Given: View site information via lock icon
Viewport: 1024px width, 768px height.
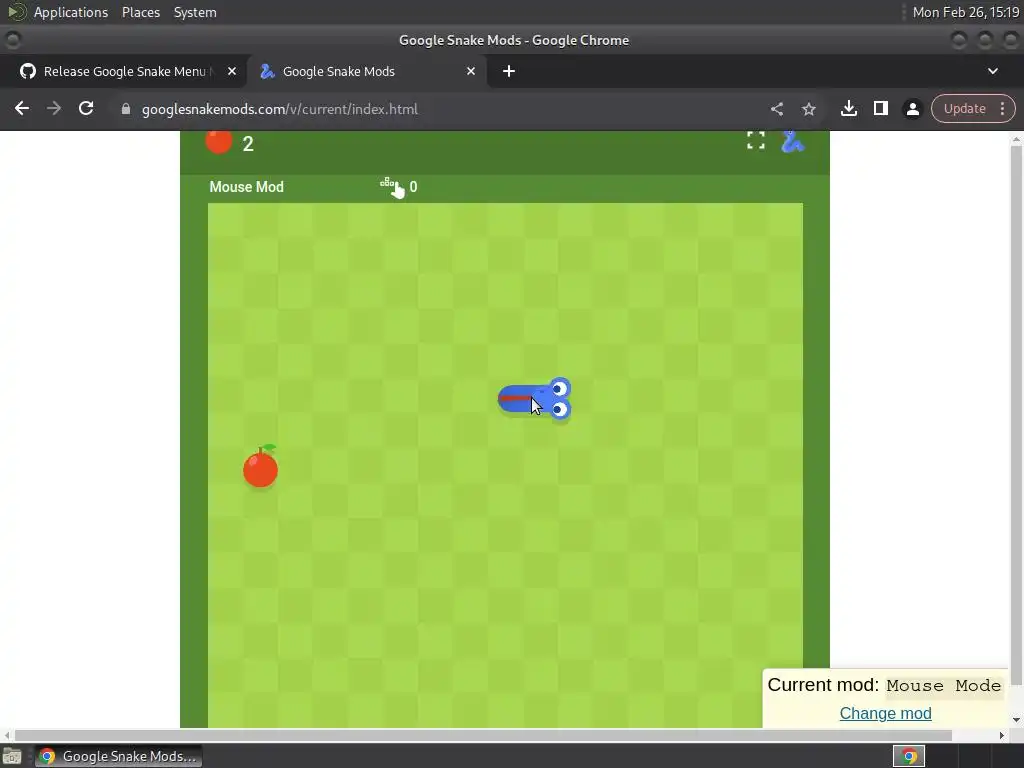Looking at the screenshot, I should [x=125, y=109].
